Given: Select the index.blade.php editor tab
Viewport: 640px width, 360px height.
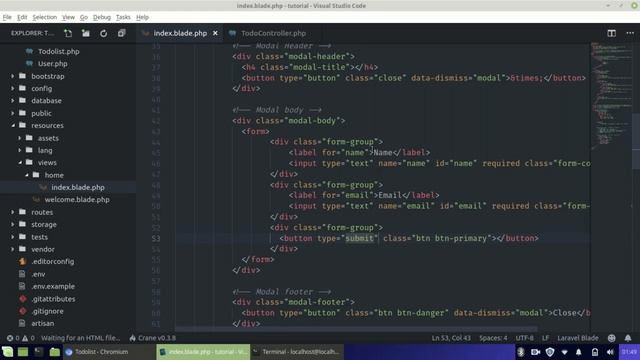Looking at the screenshot, I should [180, 33].
